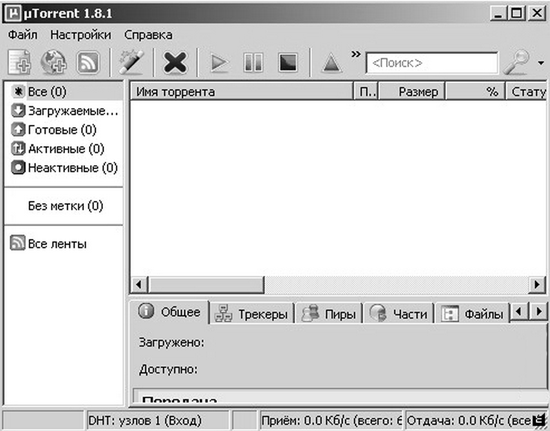This screenshot has height=431, width=550.
Task: Maximize the µTorrent window
Action: coord(516,13)
